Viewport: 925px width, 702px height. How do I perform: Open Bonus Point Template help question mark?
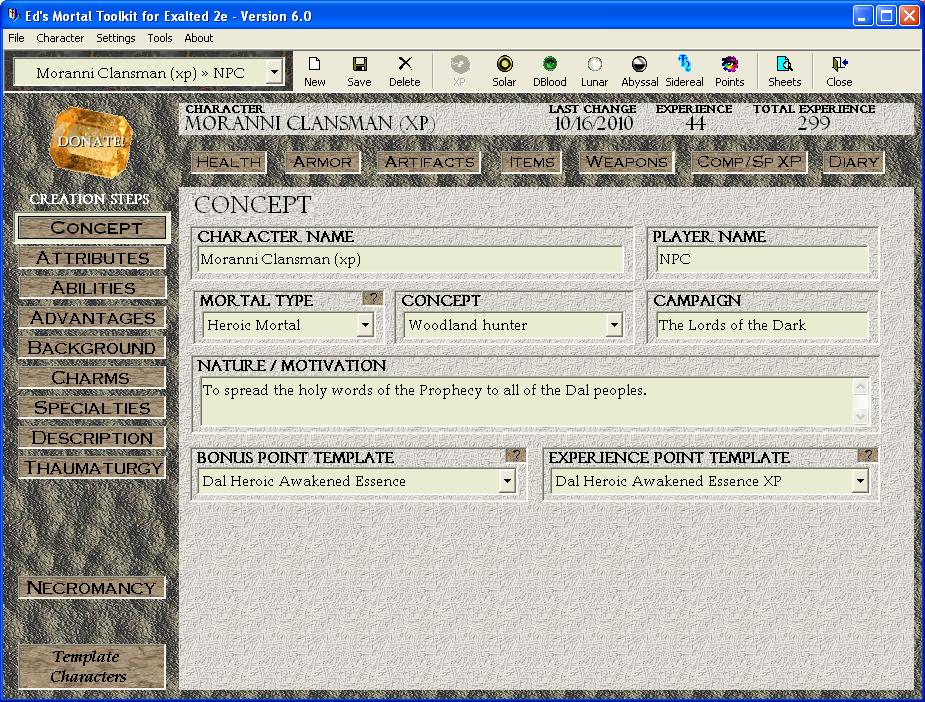(516, 455)
